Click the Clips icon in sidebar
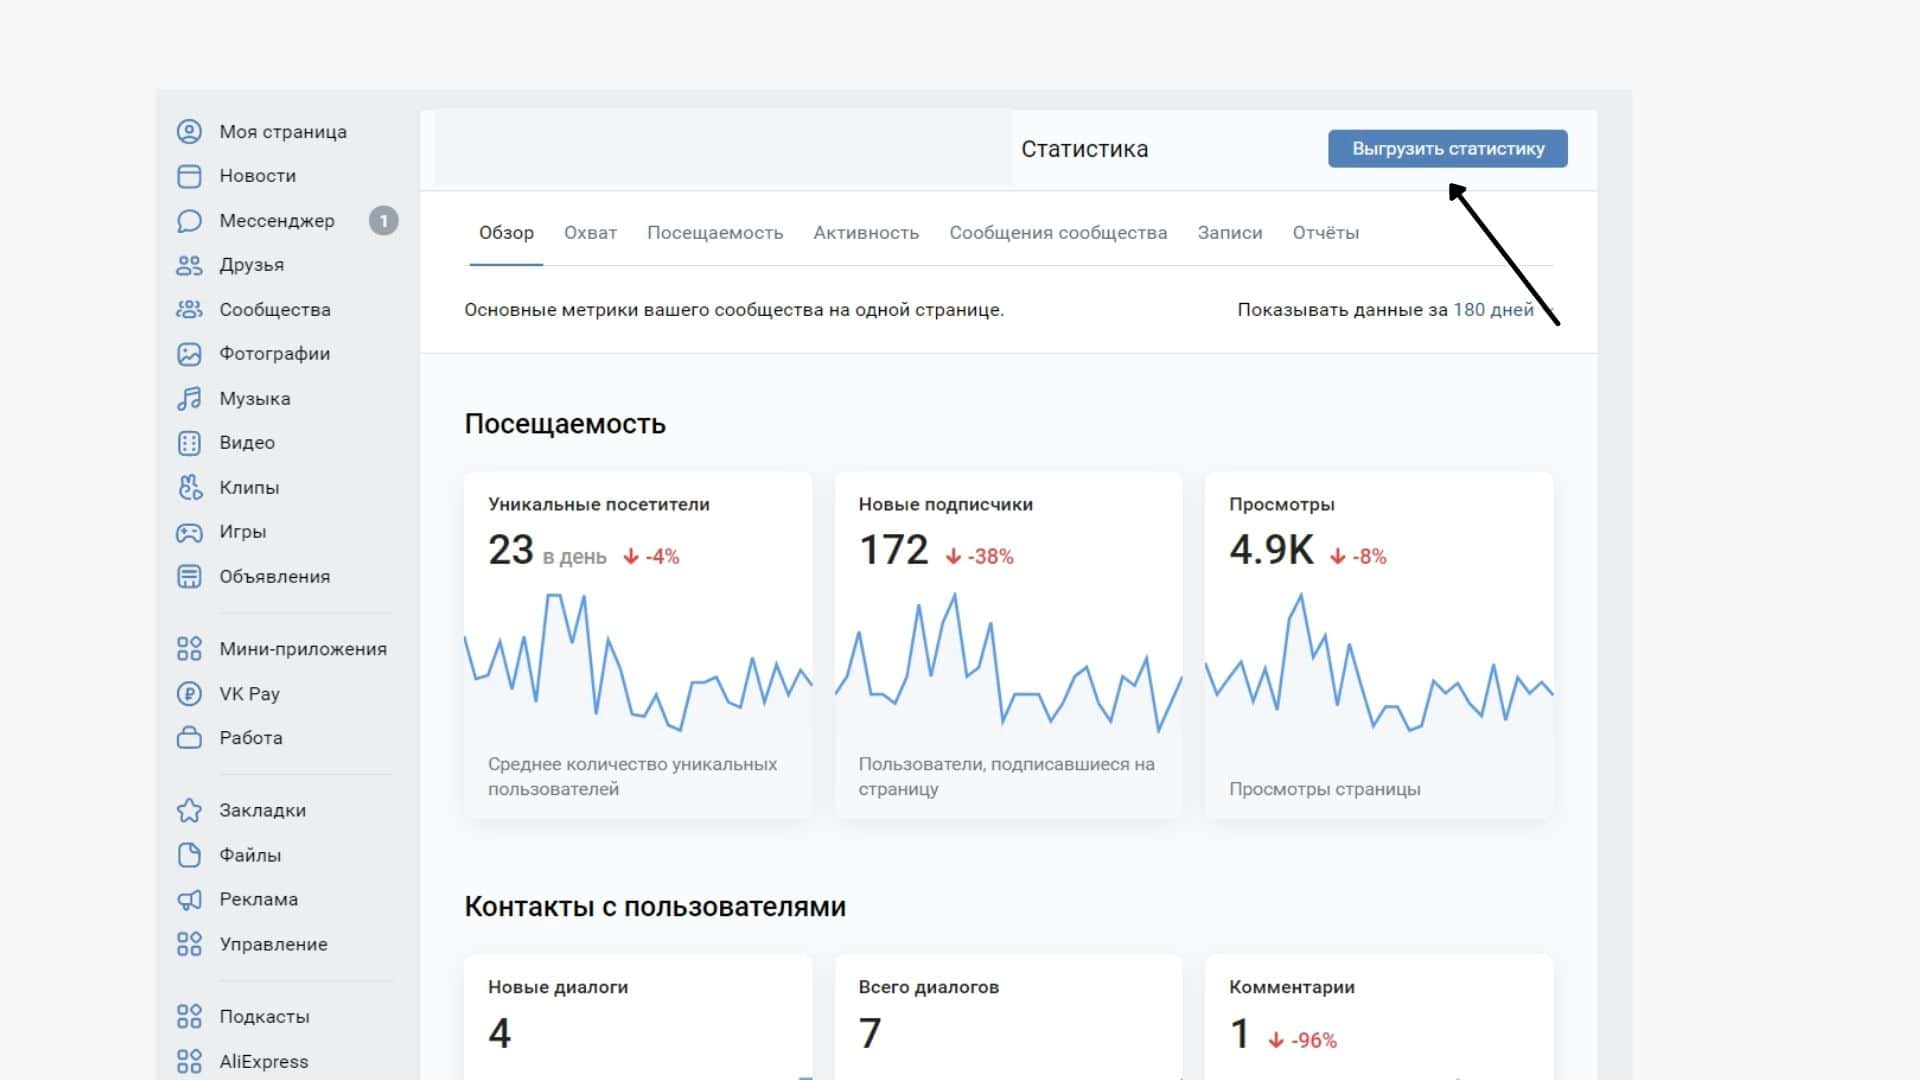 point(189,488)
